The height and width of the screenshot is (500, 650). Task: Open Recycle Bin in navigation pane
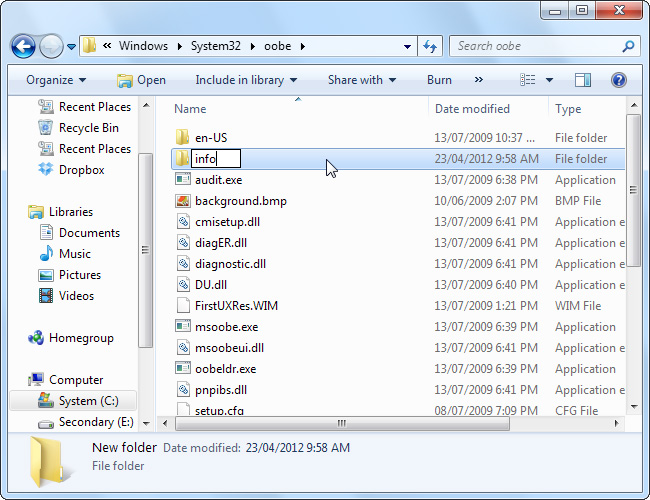pos(79,128)
